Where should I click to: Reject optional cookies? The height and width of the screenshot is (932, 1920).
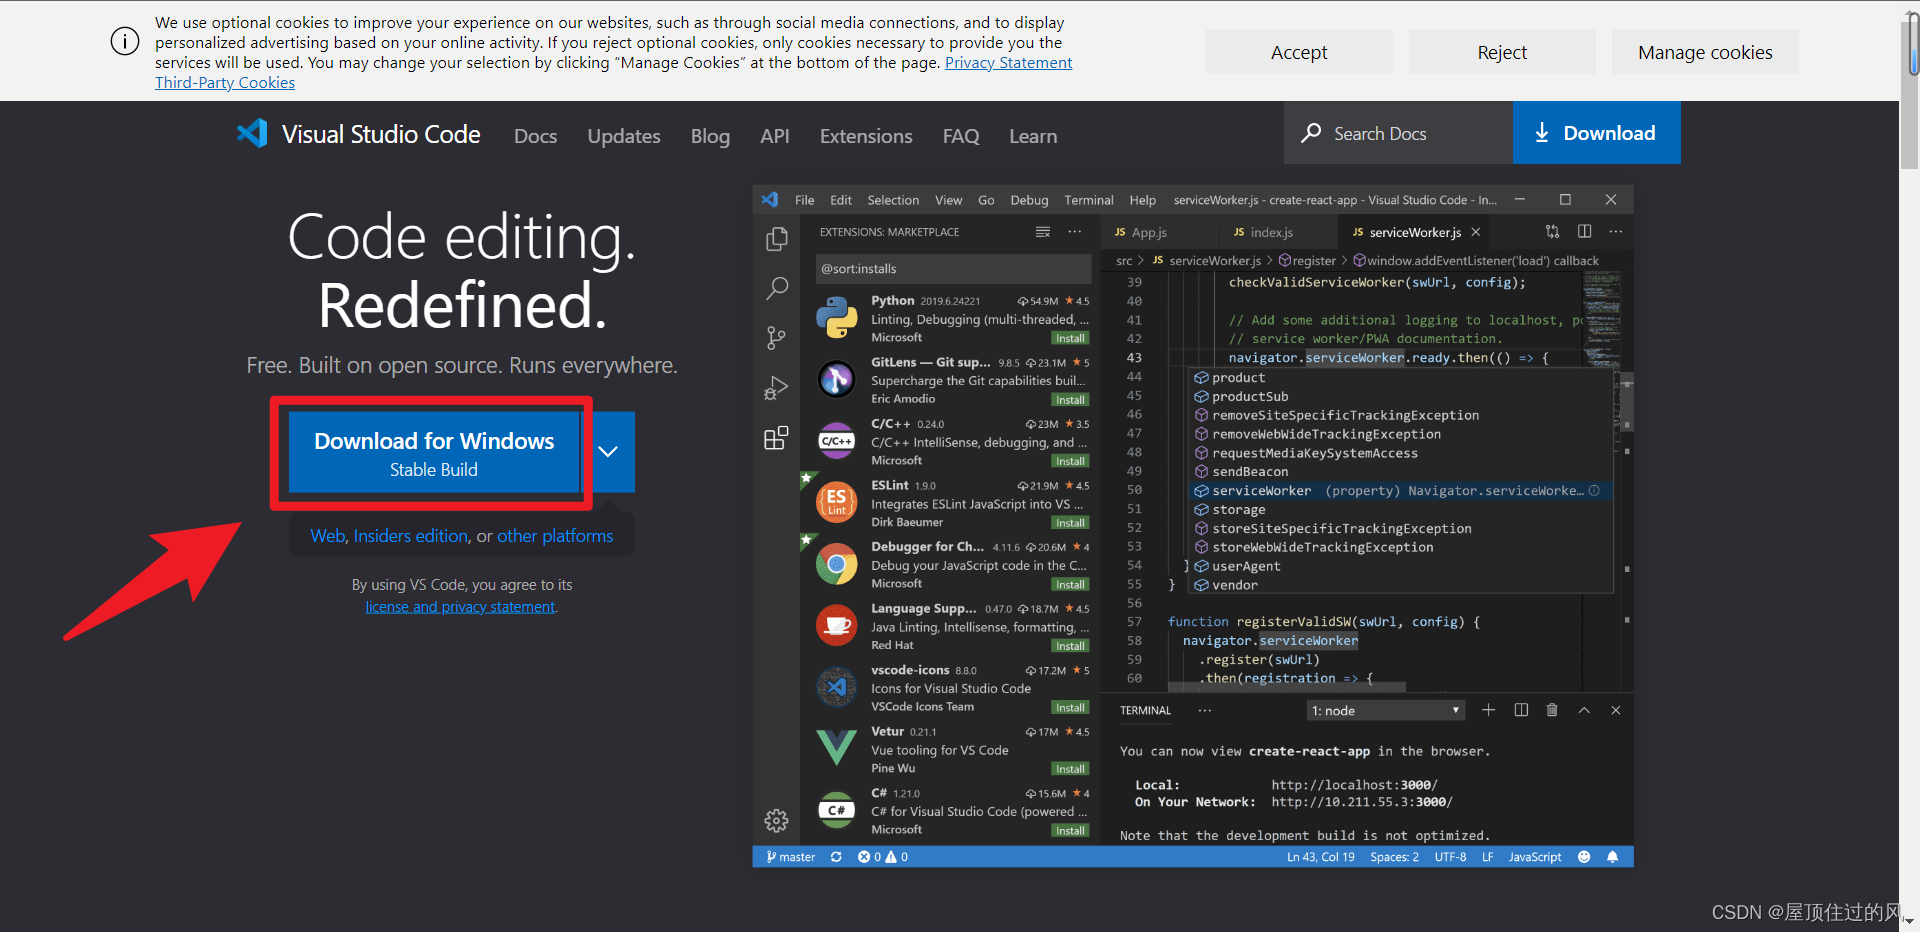click(x=1502, y=52)
